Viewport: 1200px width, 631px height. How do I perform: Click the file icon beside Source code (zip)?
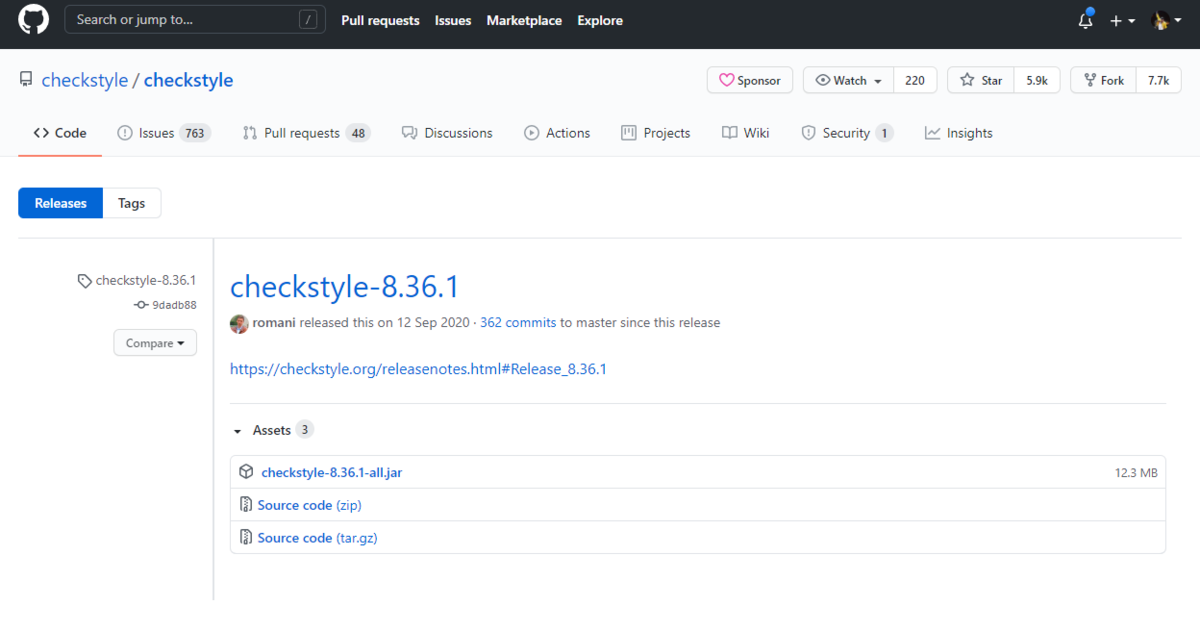246,504
